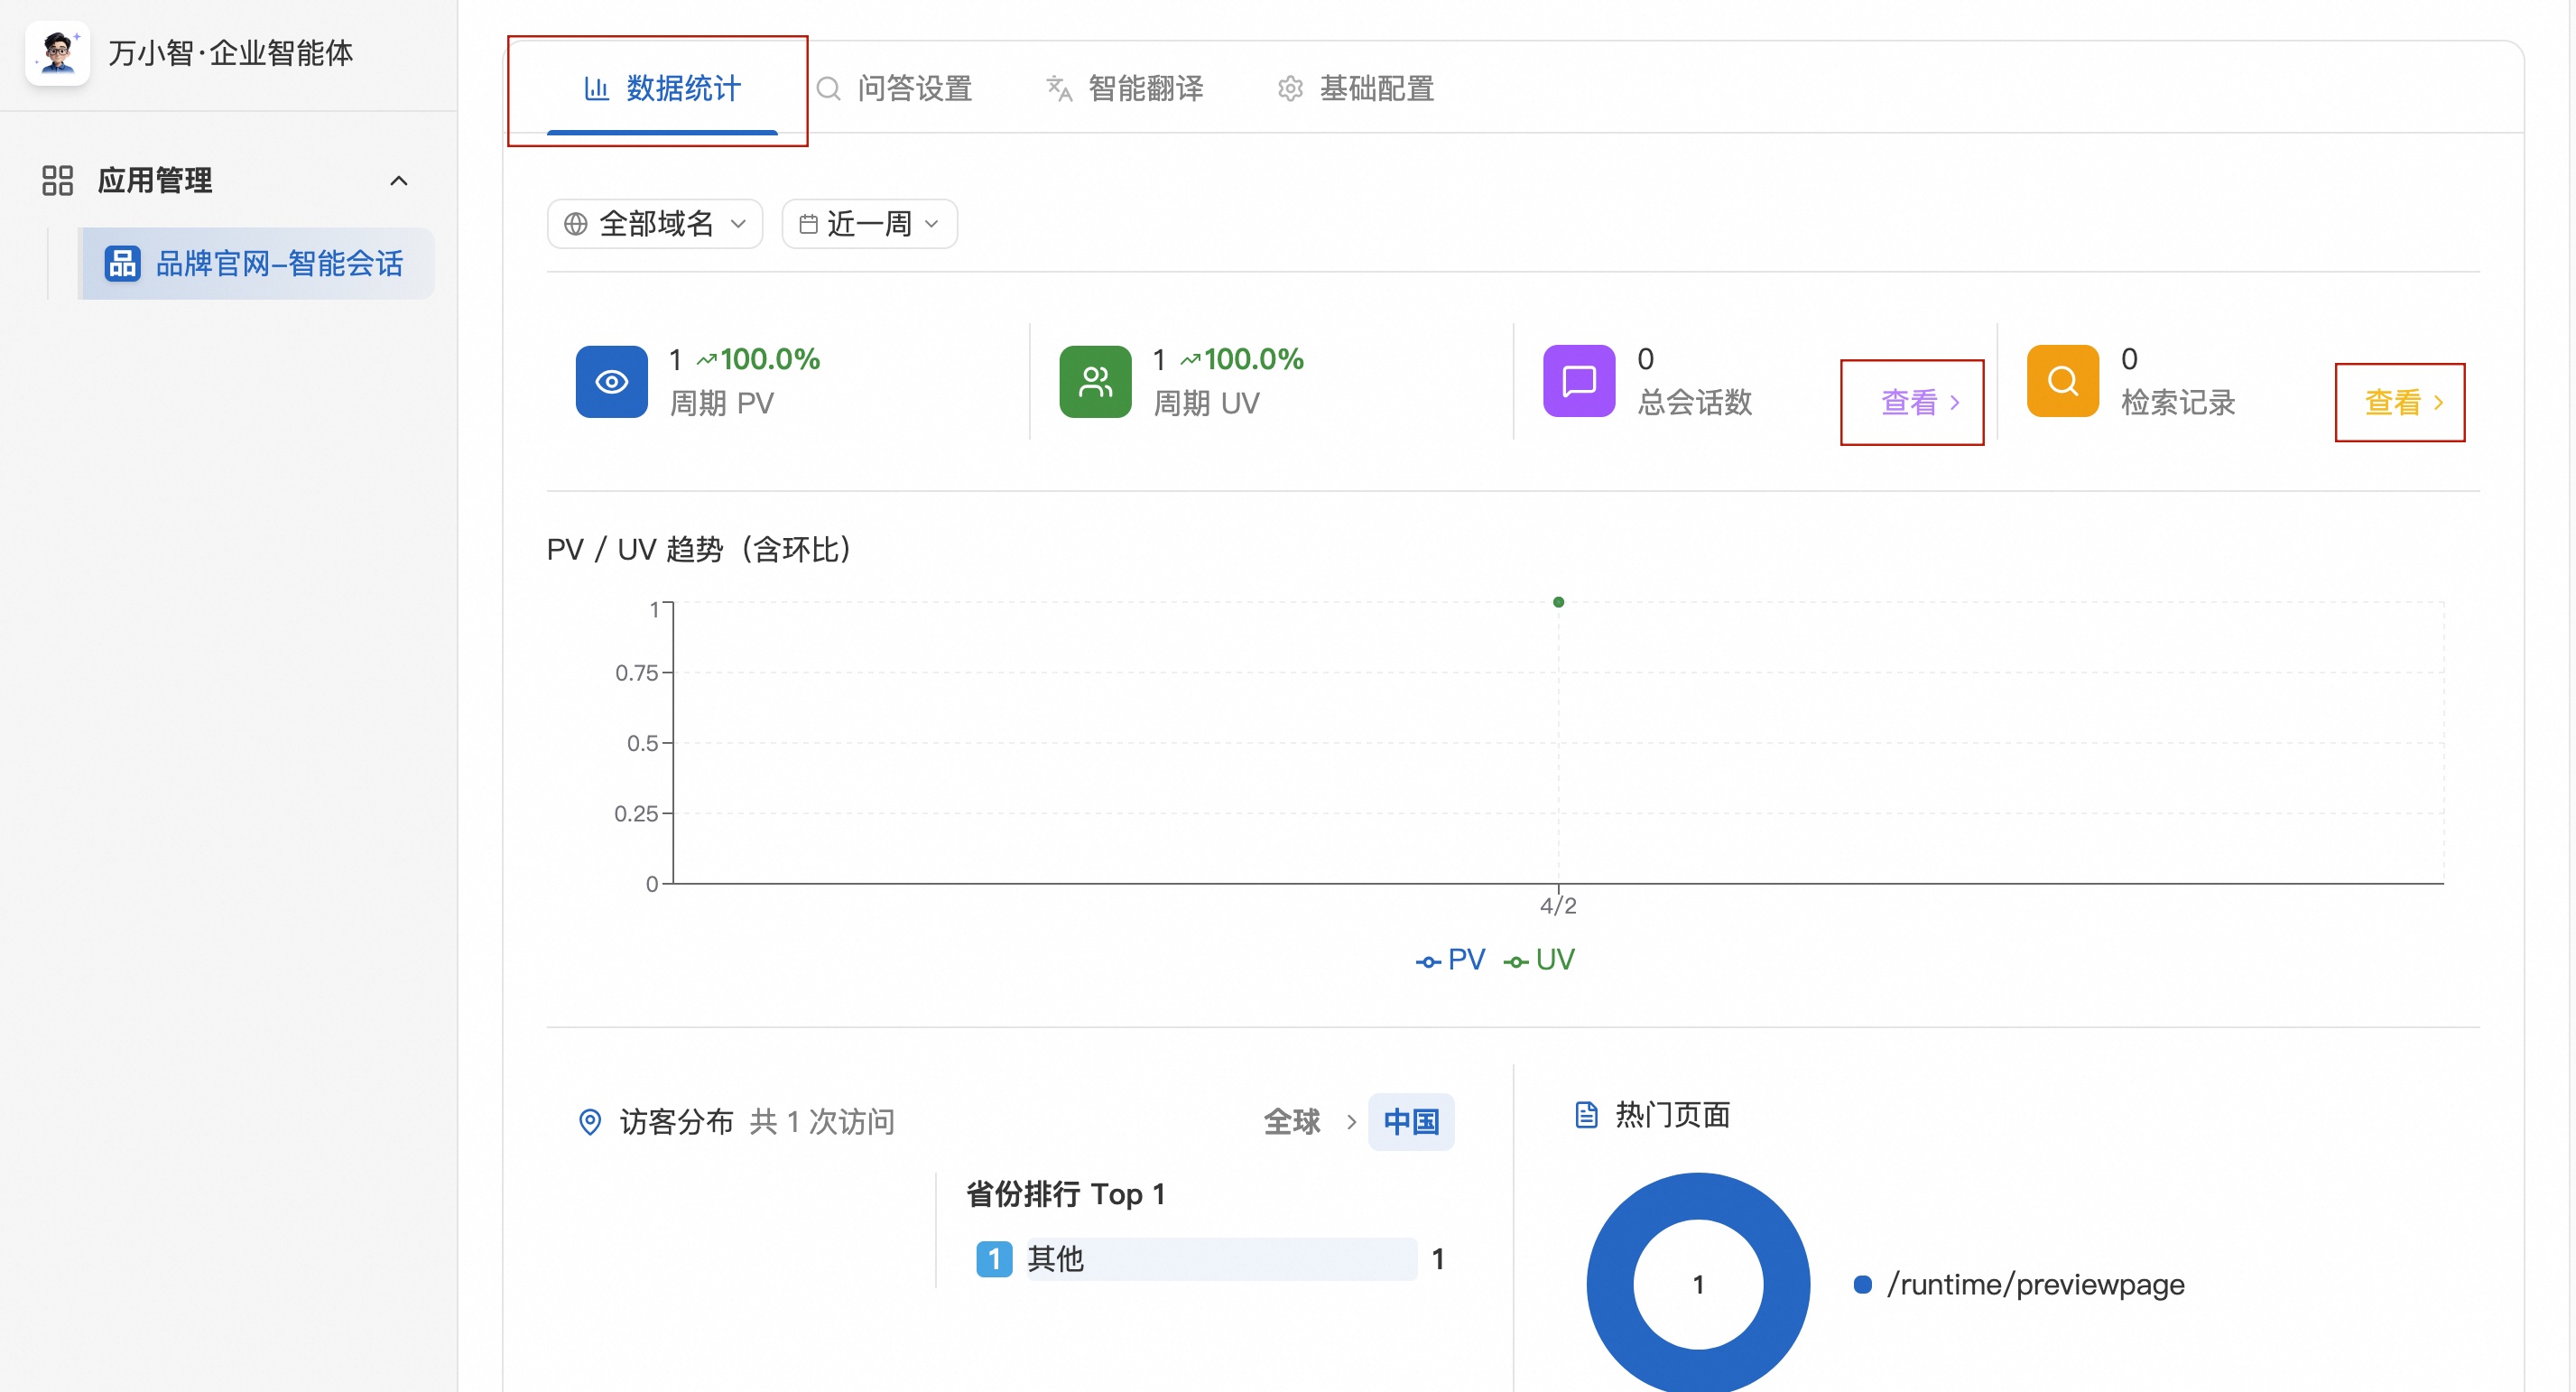Viewport: 2576px width, 1392px height.
Task: Toggle the /runtime/previewpage legend entry
Action: [2019, 1285]
